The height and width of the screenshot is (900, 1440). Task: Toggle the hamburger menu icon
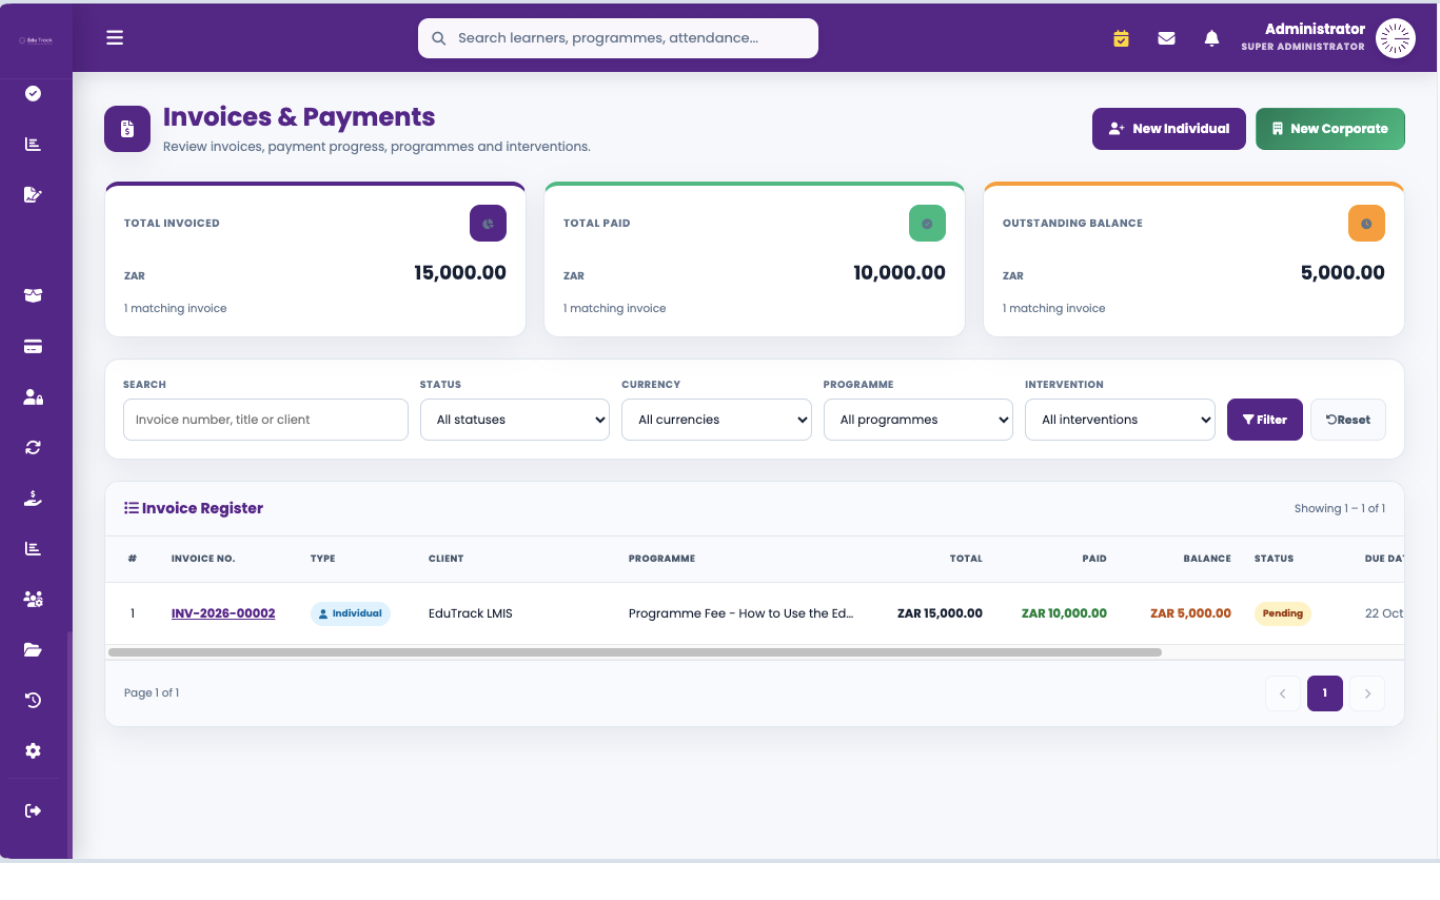[x=115, y=38]
